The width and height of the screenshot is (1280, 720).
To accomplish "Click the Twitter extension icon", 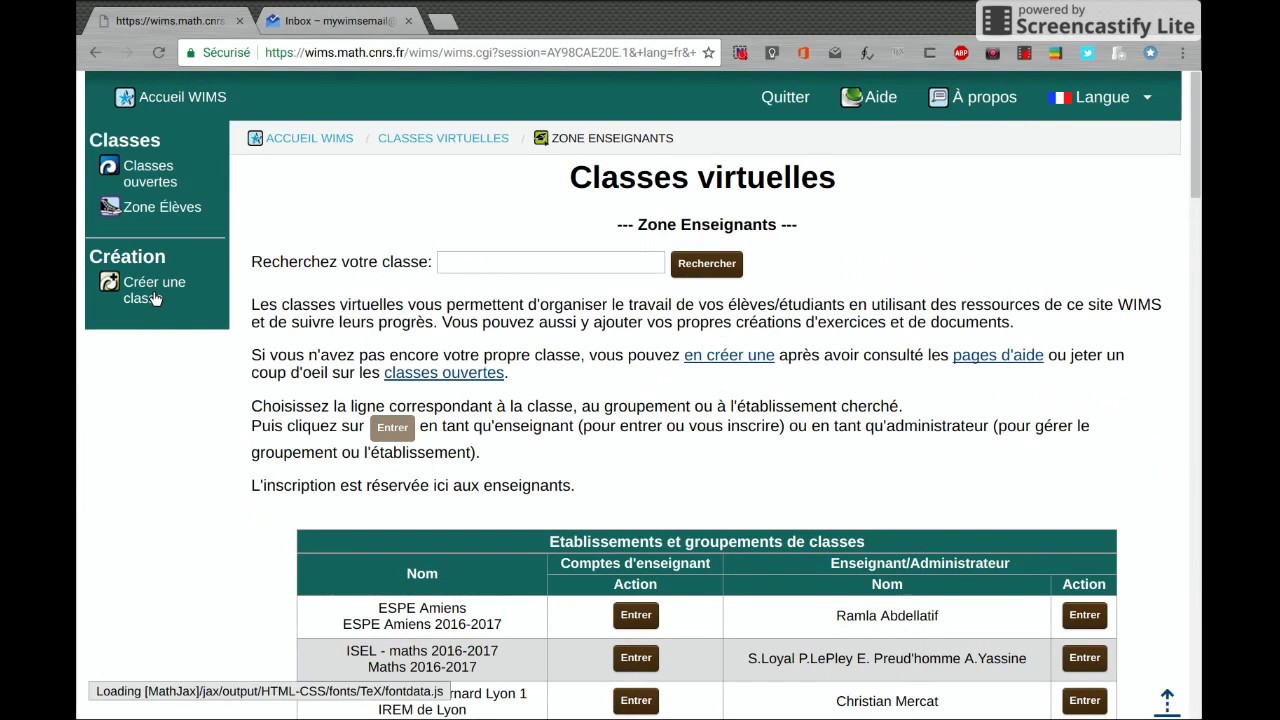I will (1087, 53).
